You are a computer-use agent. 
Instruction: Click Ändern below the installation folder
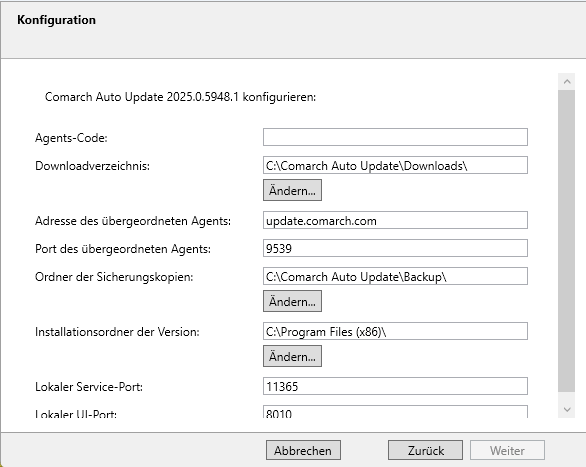[292, 356]
